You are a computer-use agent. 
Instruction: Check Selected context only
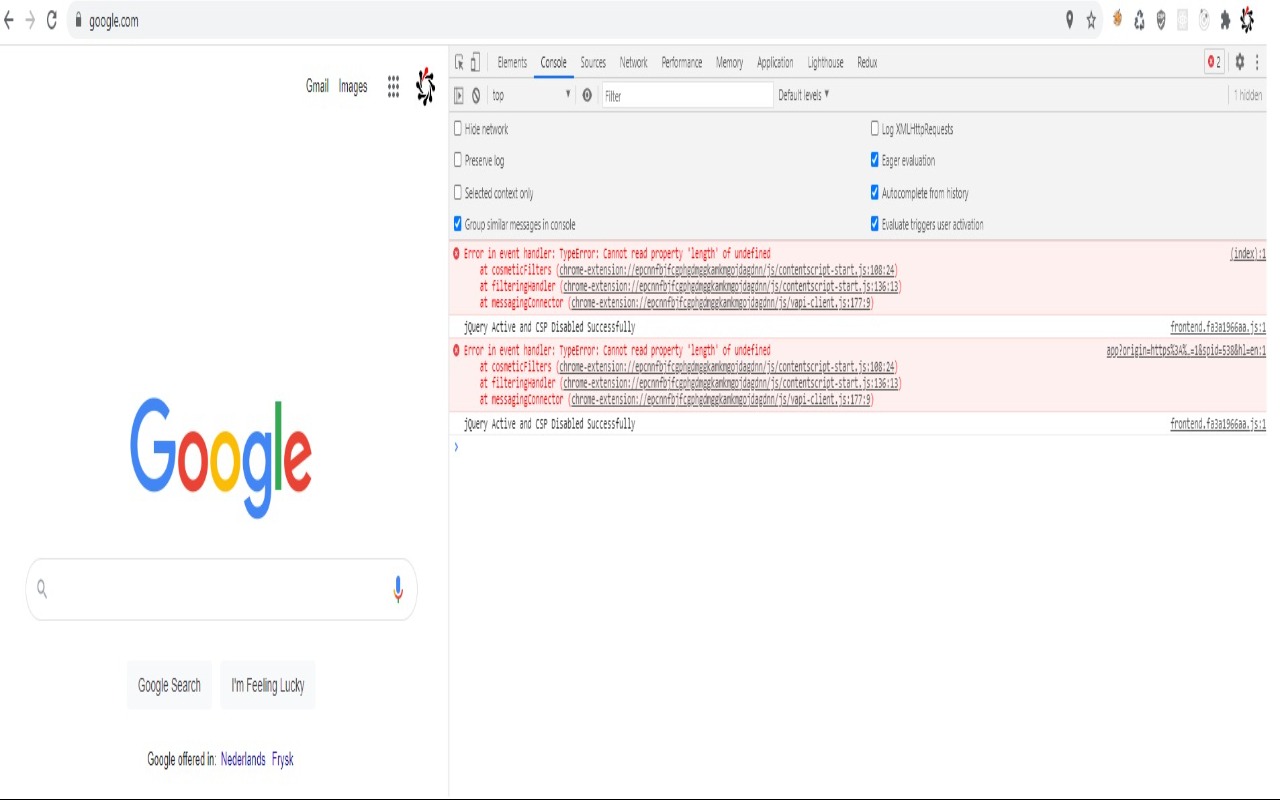point(458,192)
